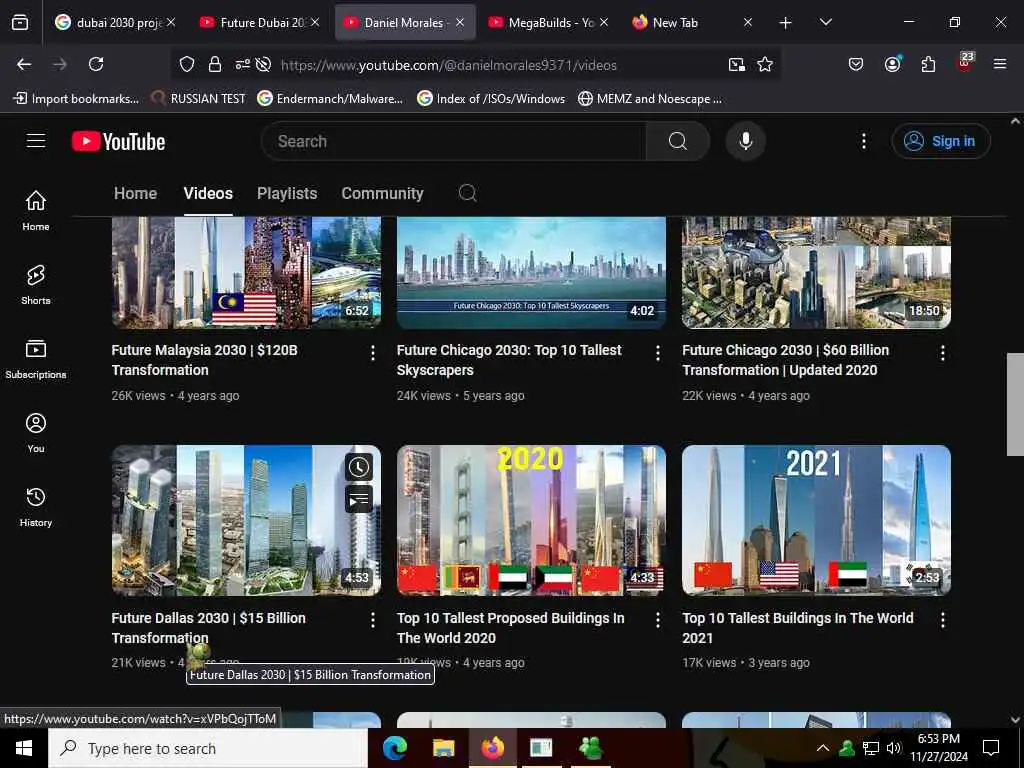Open the Windows Start menu
Image resolution: width=1024 pixels, height=768 pixels.
(x=24, y=748)
